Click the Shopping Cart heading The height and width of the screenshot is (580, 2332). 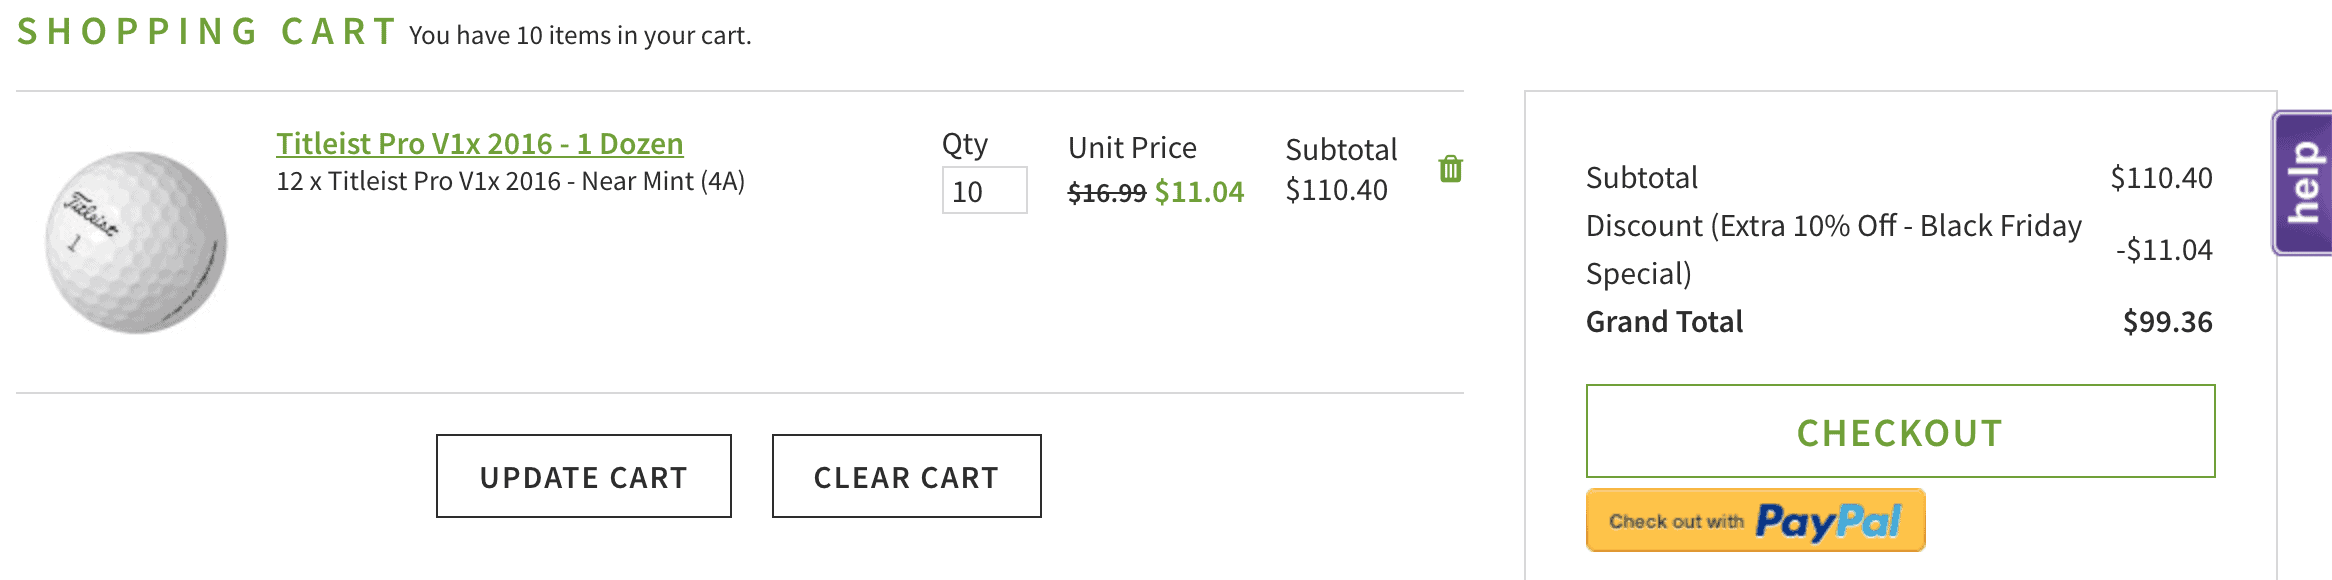point(208,32)
